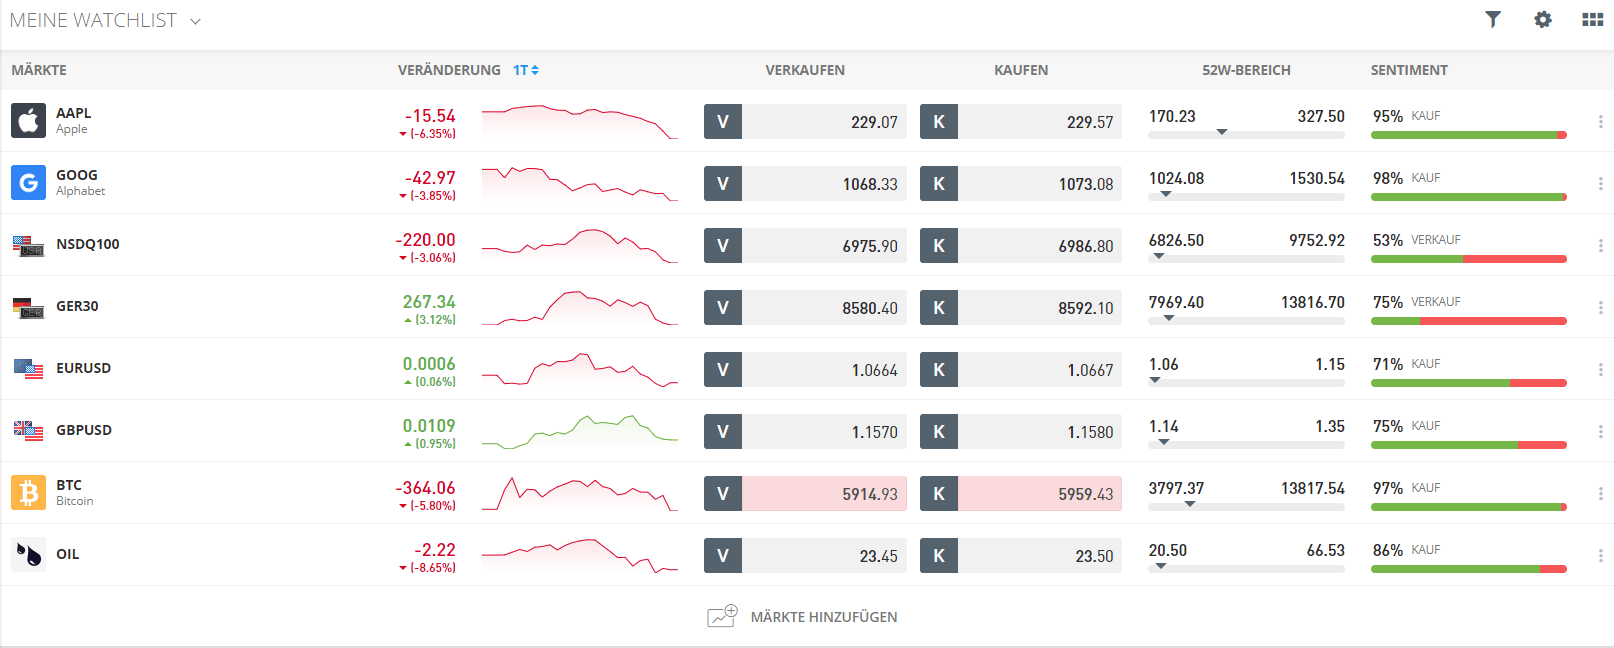Screen dimensions: 1614x648
Task: Click NSDQ100 sentiment bar at 53%
Action: 1468,259
